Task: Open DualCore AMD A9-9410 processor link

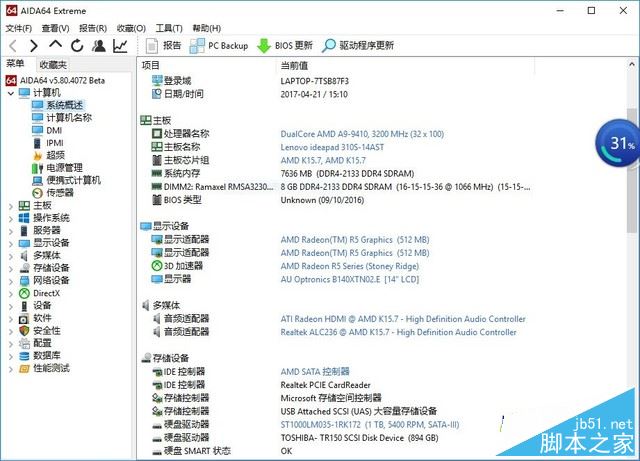Action: pos(362,134)
